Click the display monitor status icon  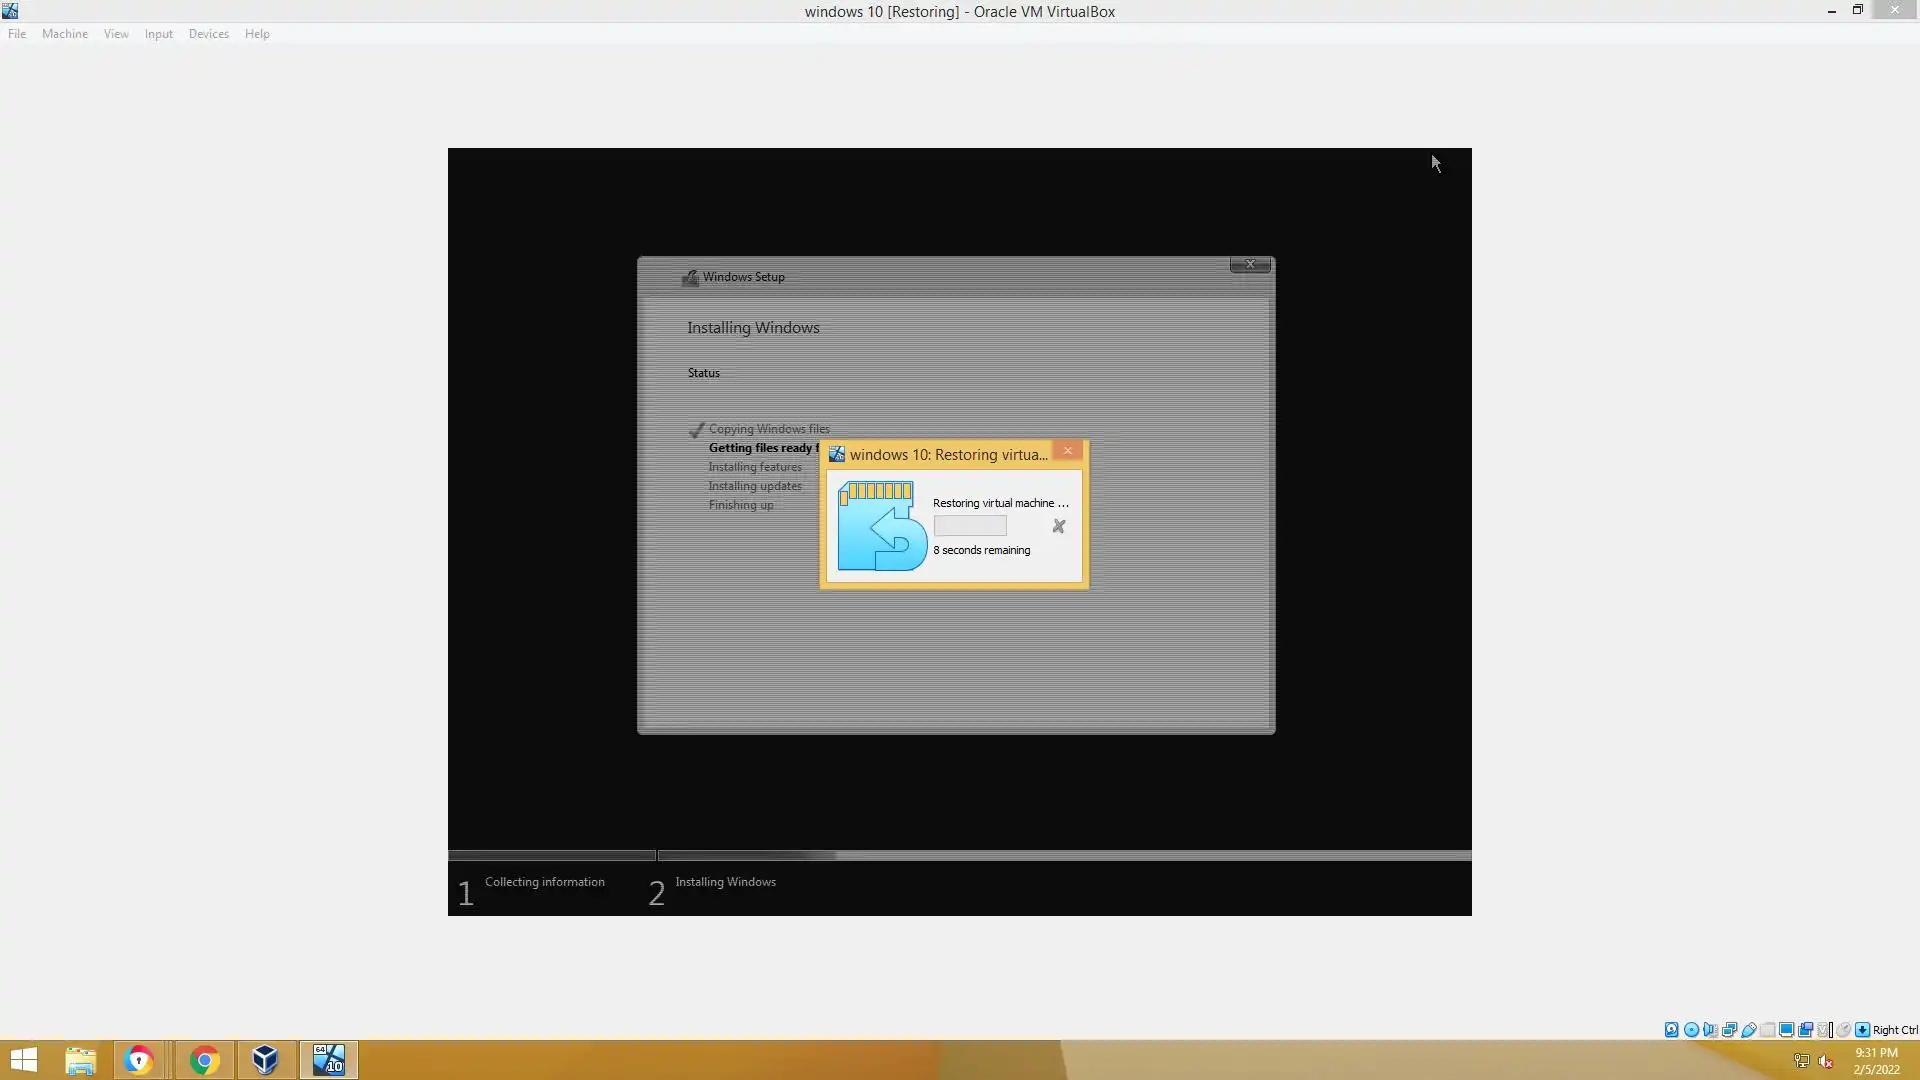[x=1786, y=1030]
